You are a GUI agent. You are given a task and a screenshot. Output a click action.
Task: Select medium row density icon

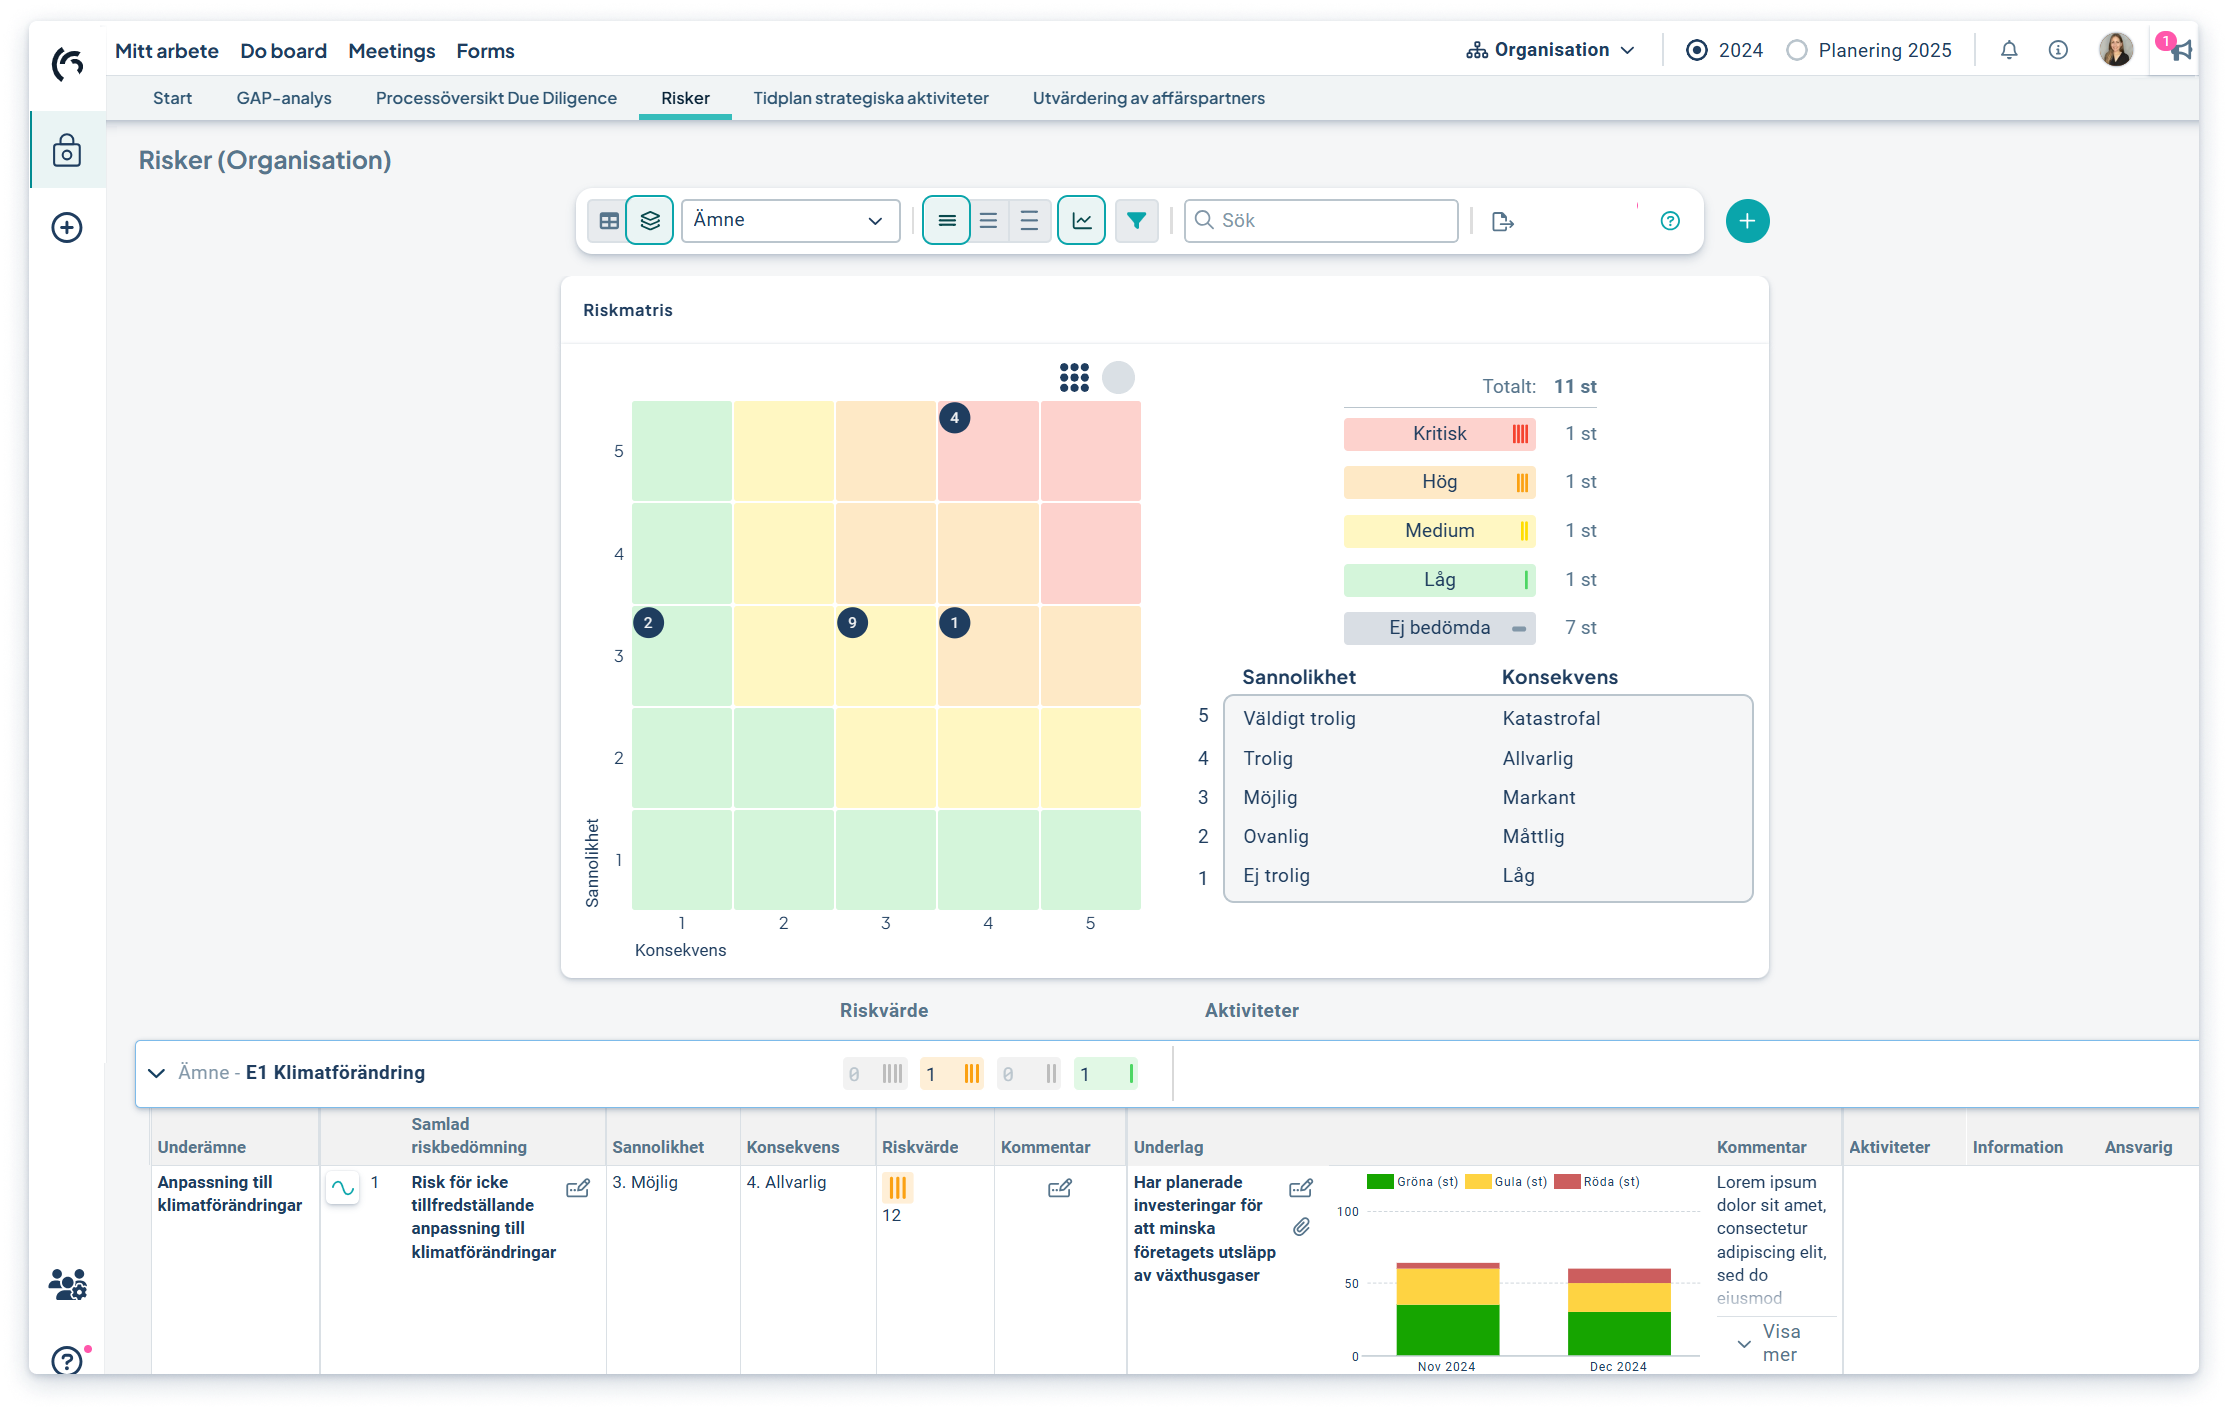click(988, 221)
